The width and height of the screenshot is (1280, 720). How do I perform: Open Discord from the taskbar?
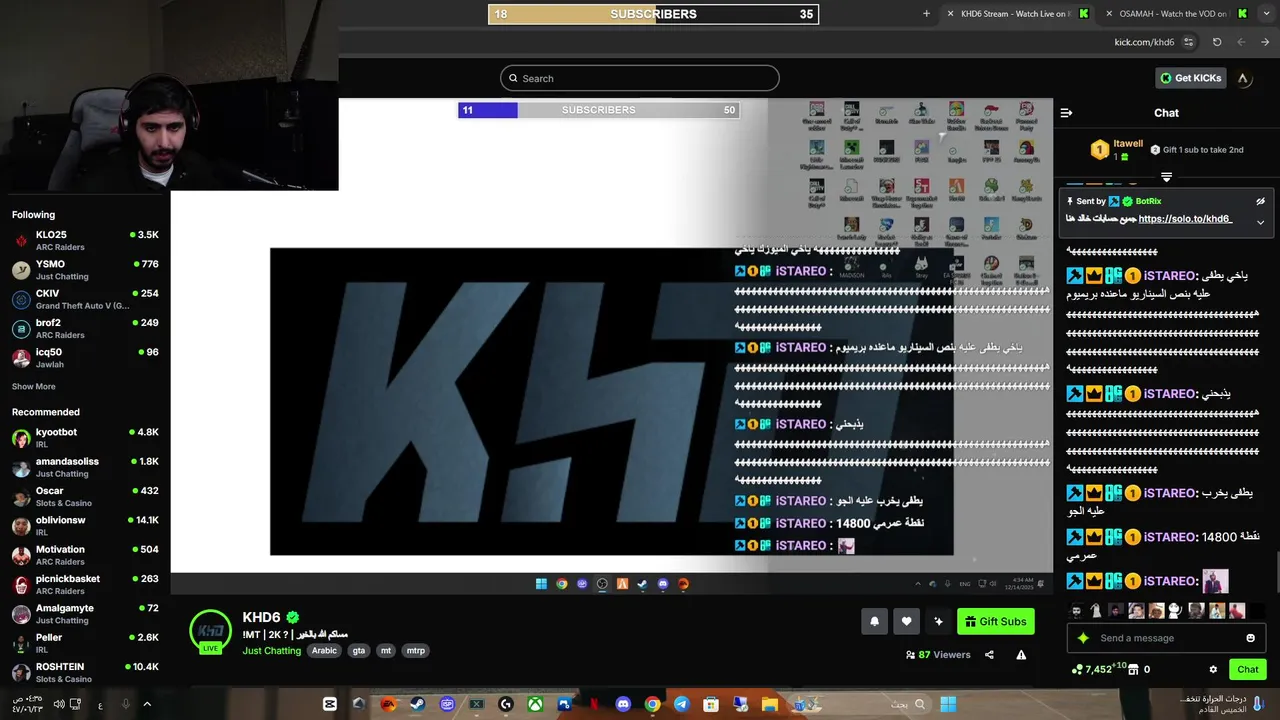[623, 704]
